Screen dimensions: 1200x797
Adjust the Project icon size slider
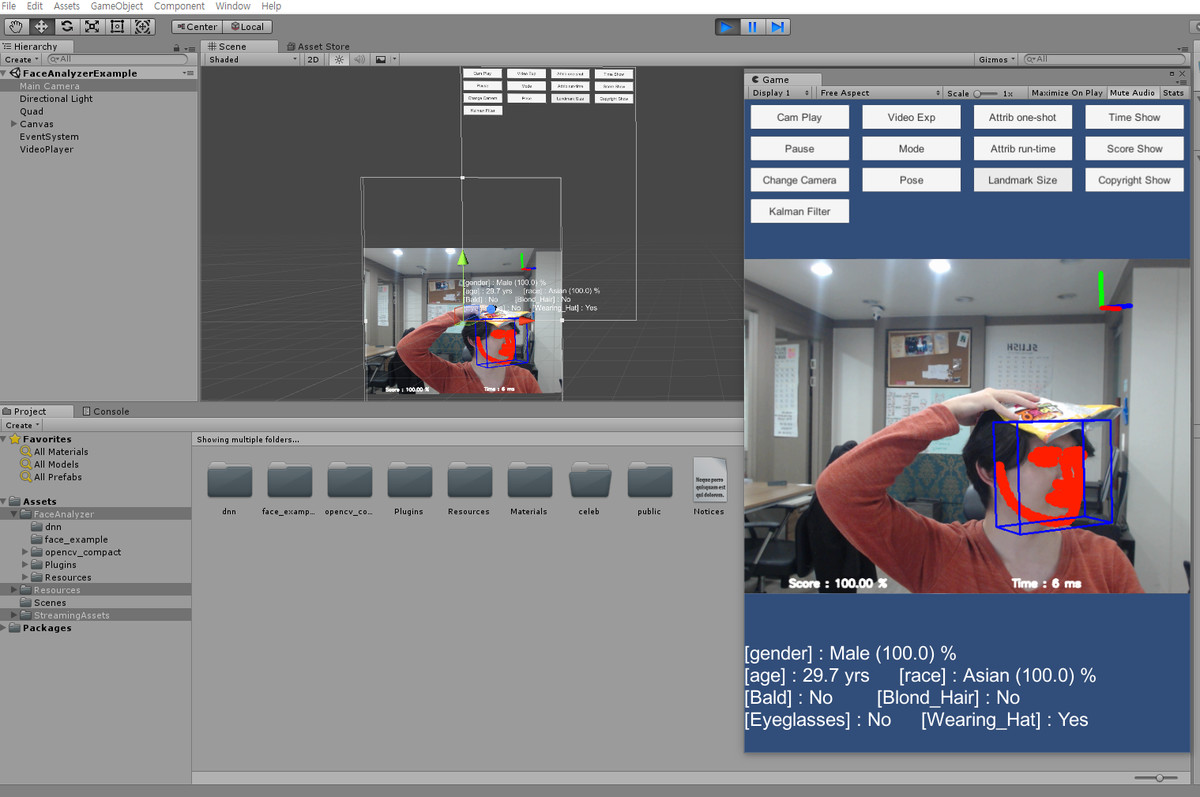tap(1155, 777)
